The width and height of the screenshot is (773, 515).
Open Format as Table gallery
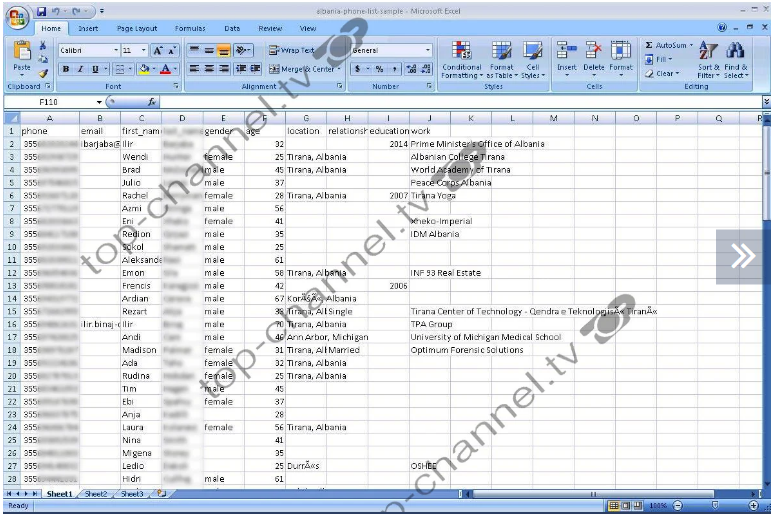pyautogui.click(x=502, y=60)
